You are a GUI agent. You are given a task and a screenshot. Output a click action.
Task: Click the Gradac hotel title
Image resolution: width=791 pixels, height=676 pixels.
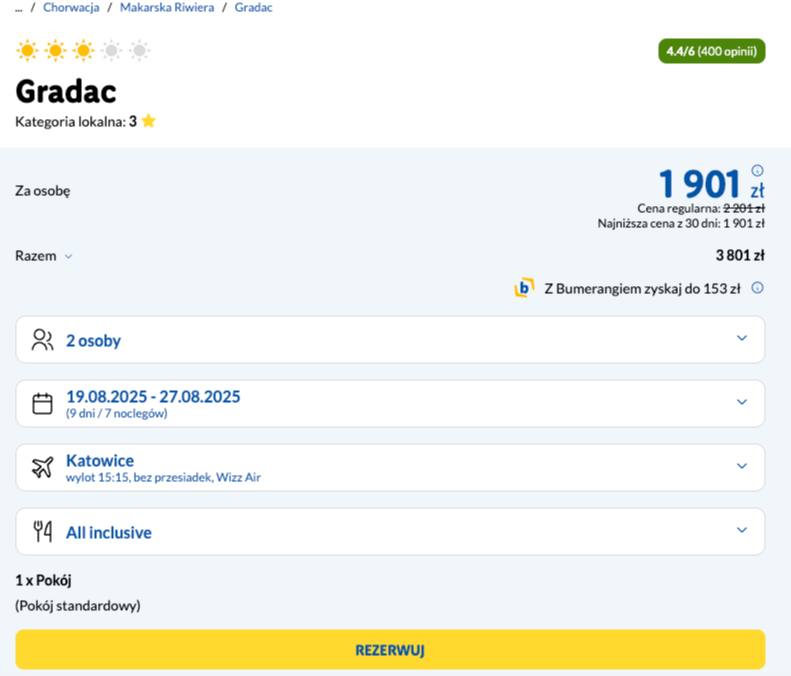[66, 91]
